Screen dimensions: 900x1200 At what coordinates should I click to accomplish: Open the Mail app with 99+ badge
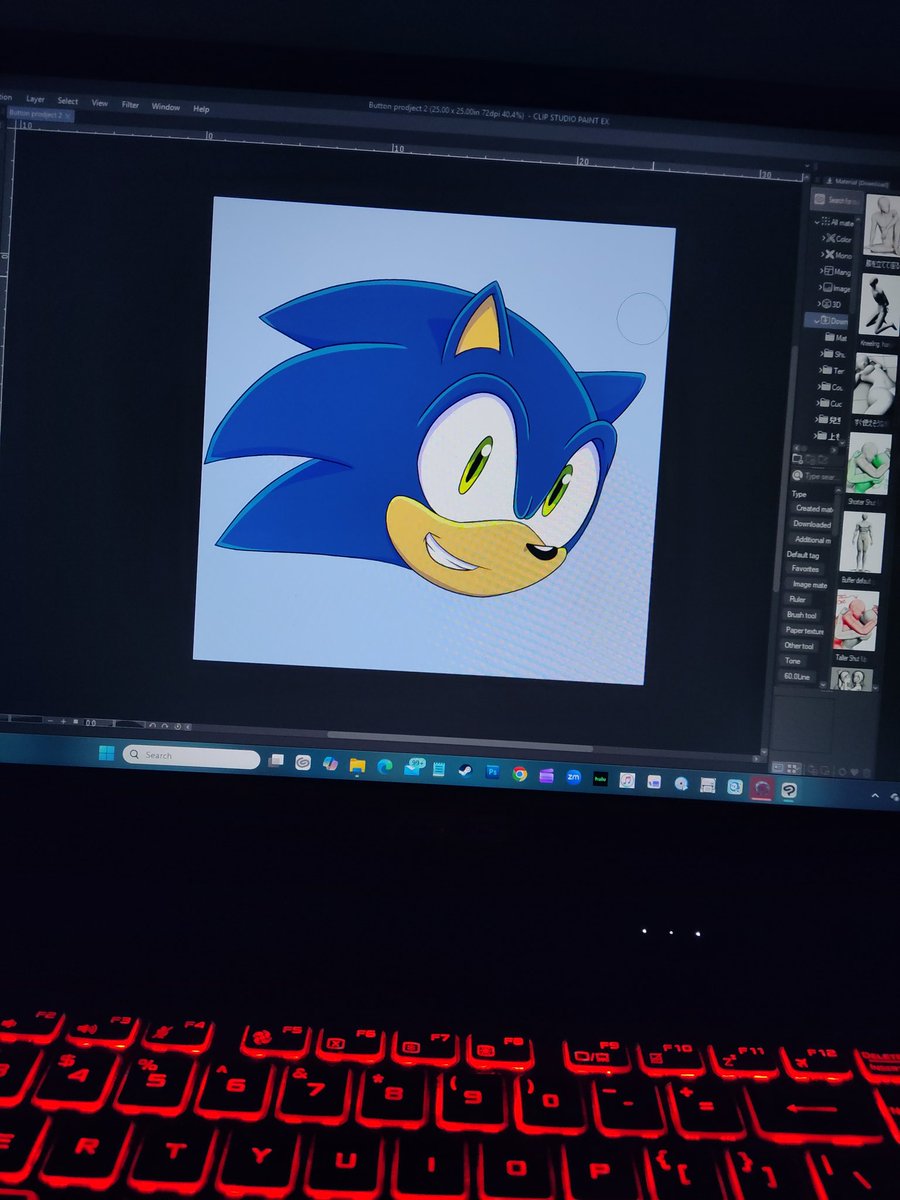[414, 768]
